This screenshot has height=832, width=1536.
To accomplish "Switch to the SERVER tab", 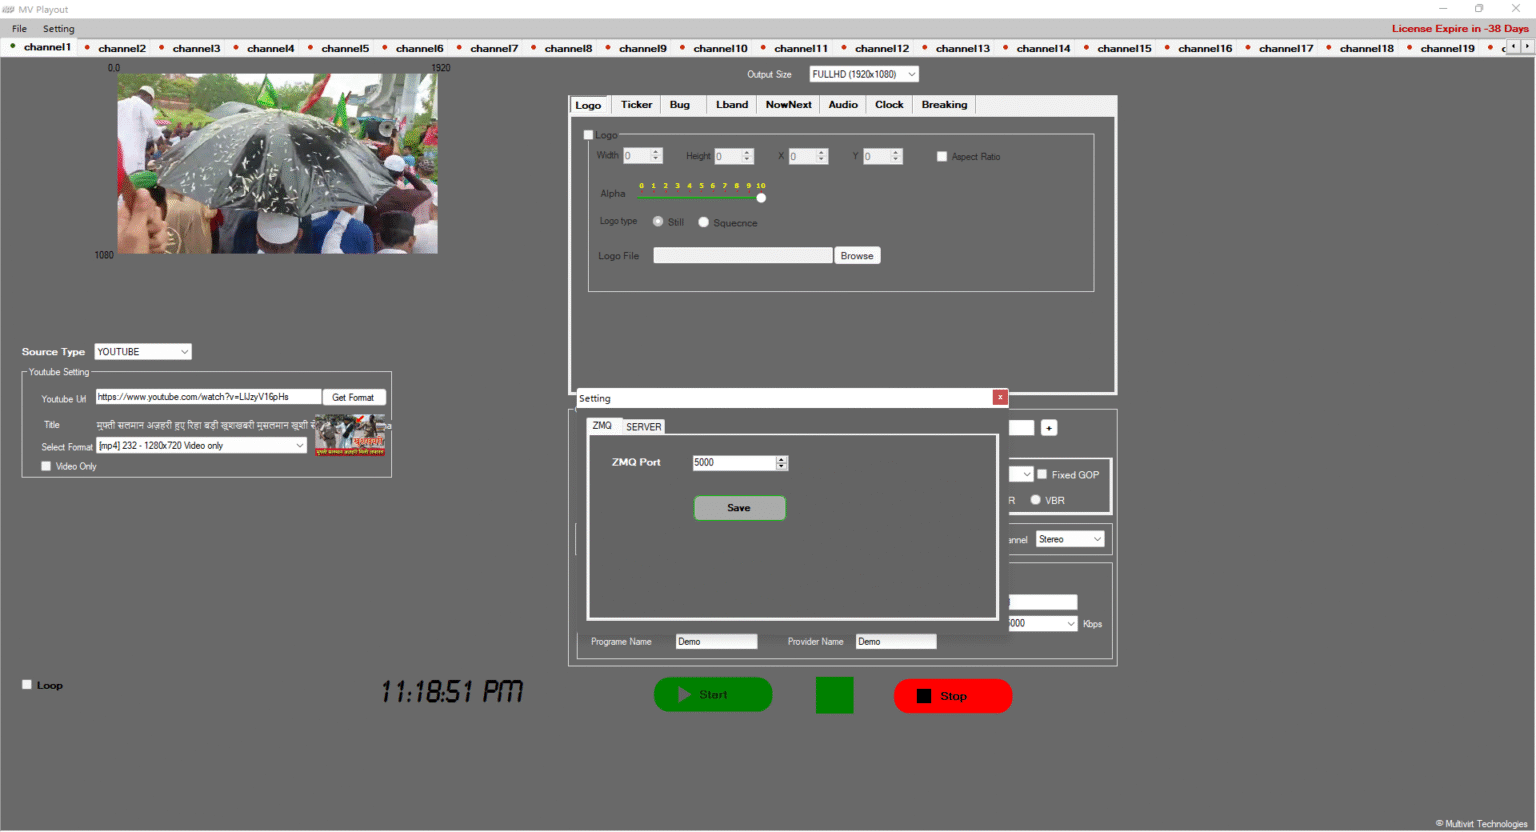I will tap(643, 427).
